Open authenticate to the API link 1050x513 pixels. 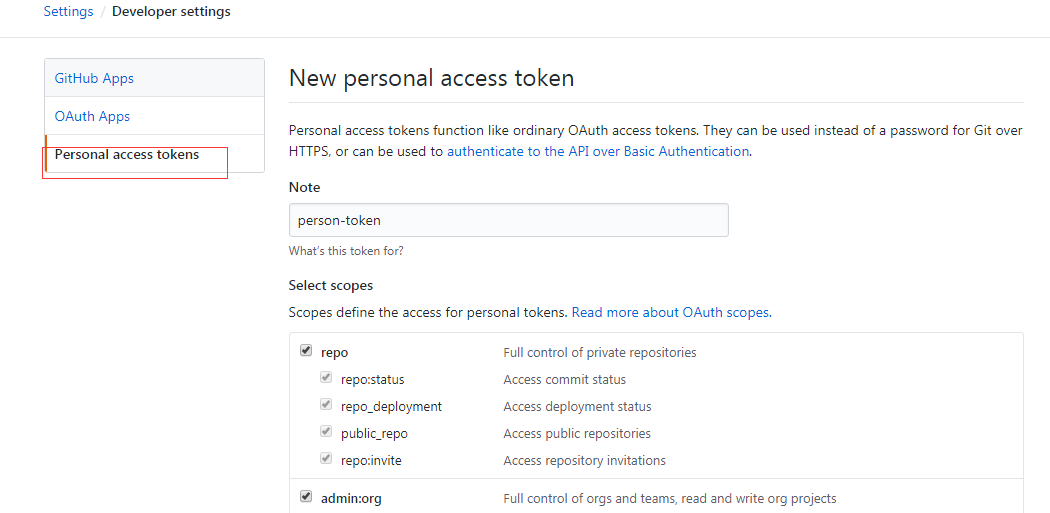click(598, 151)
